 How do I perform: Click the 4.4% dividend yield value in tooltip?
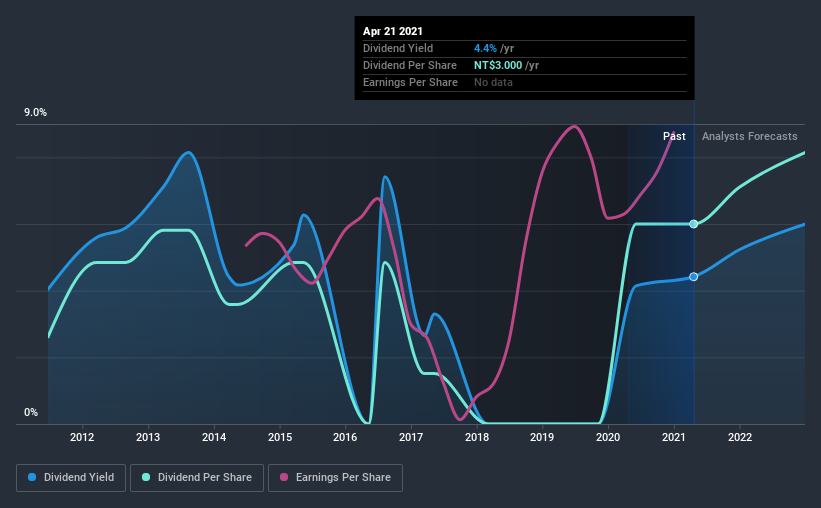(485, 48)
